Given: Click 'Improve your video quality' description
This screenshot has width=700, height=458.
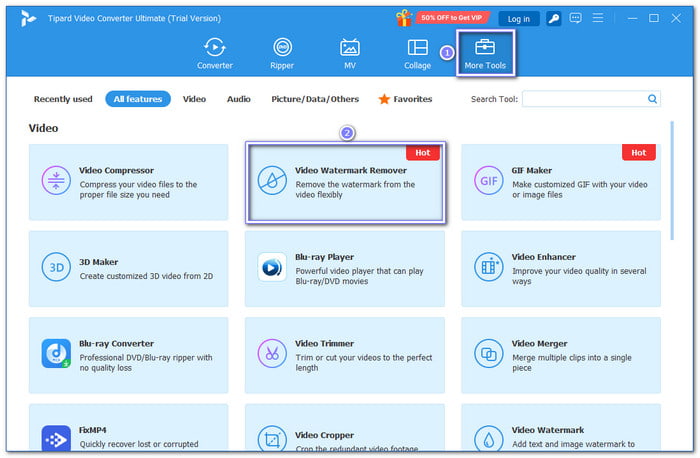Looking at the screenshot, I should (579, 276).
